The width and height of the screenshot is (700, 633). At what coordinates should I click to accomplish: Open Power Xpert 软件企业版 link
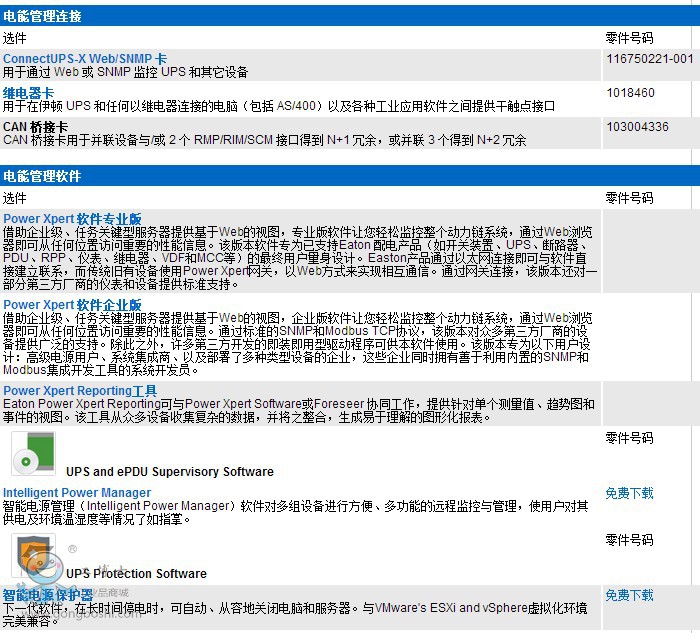point(72,305)
